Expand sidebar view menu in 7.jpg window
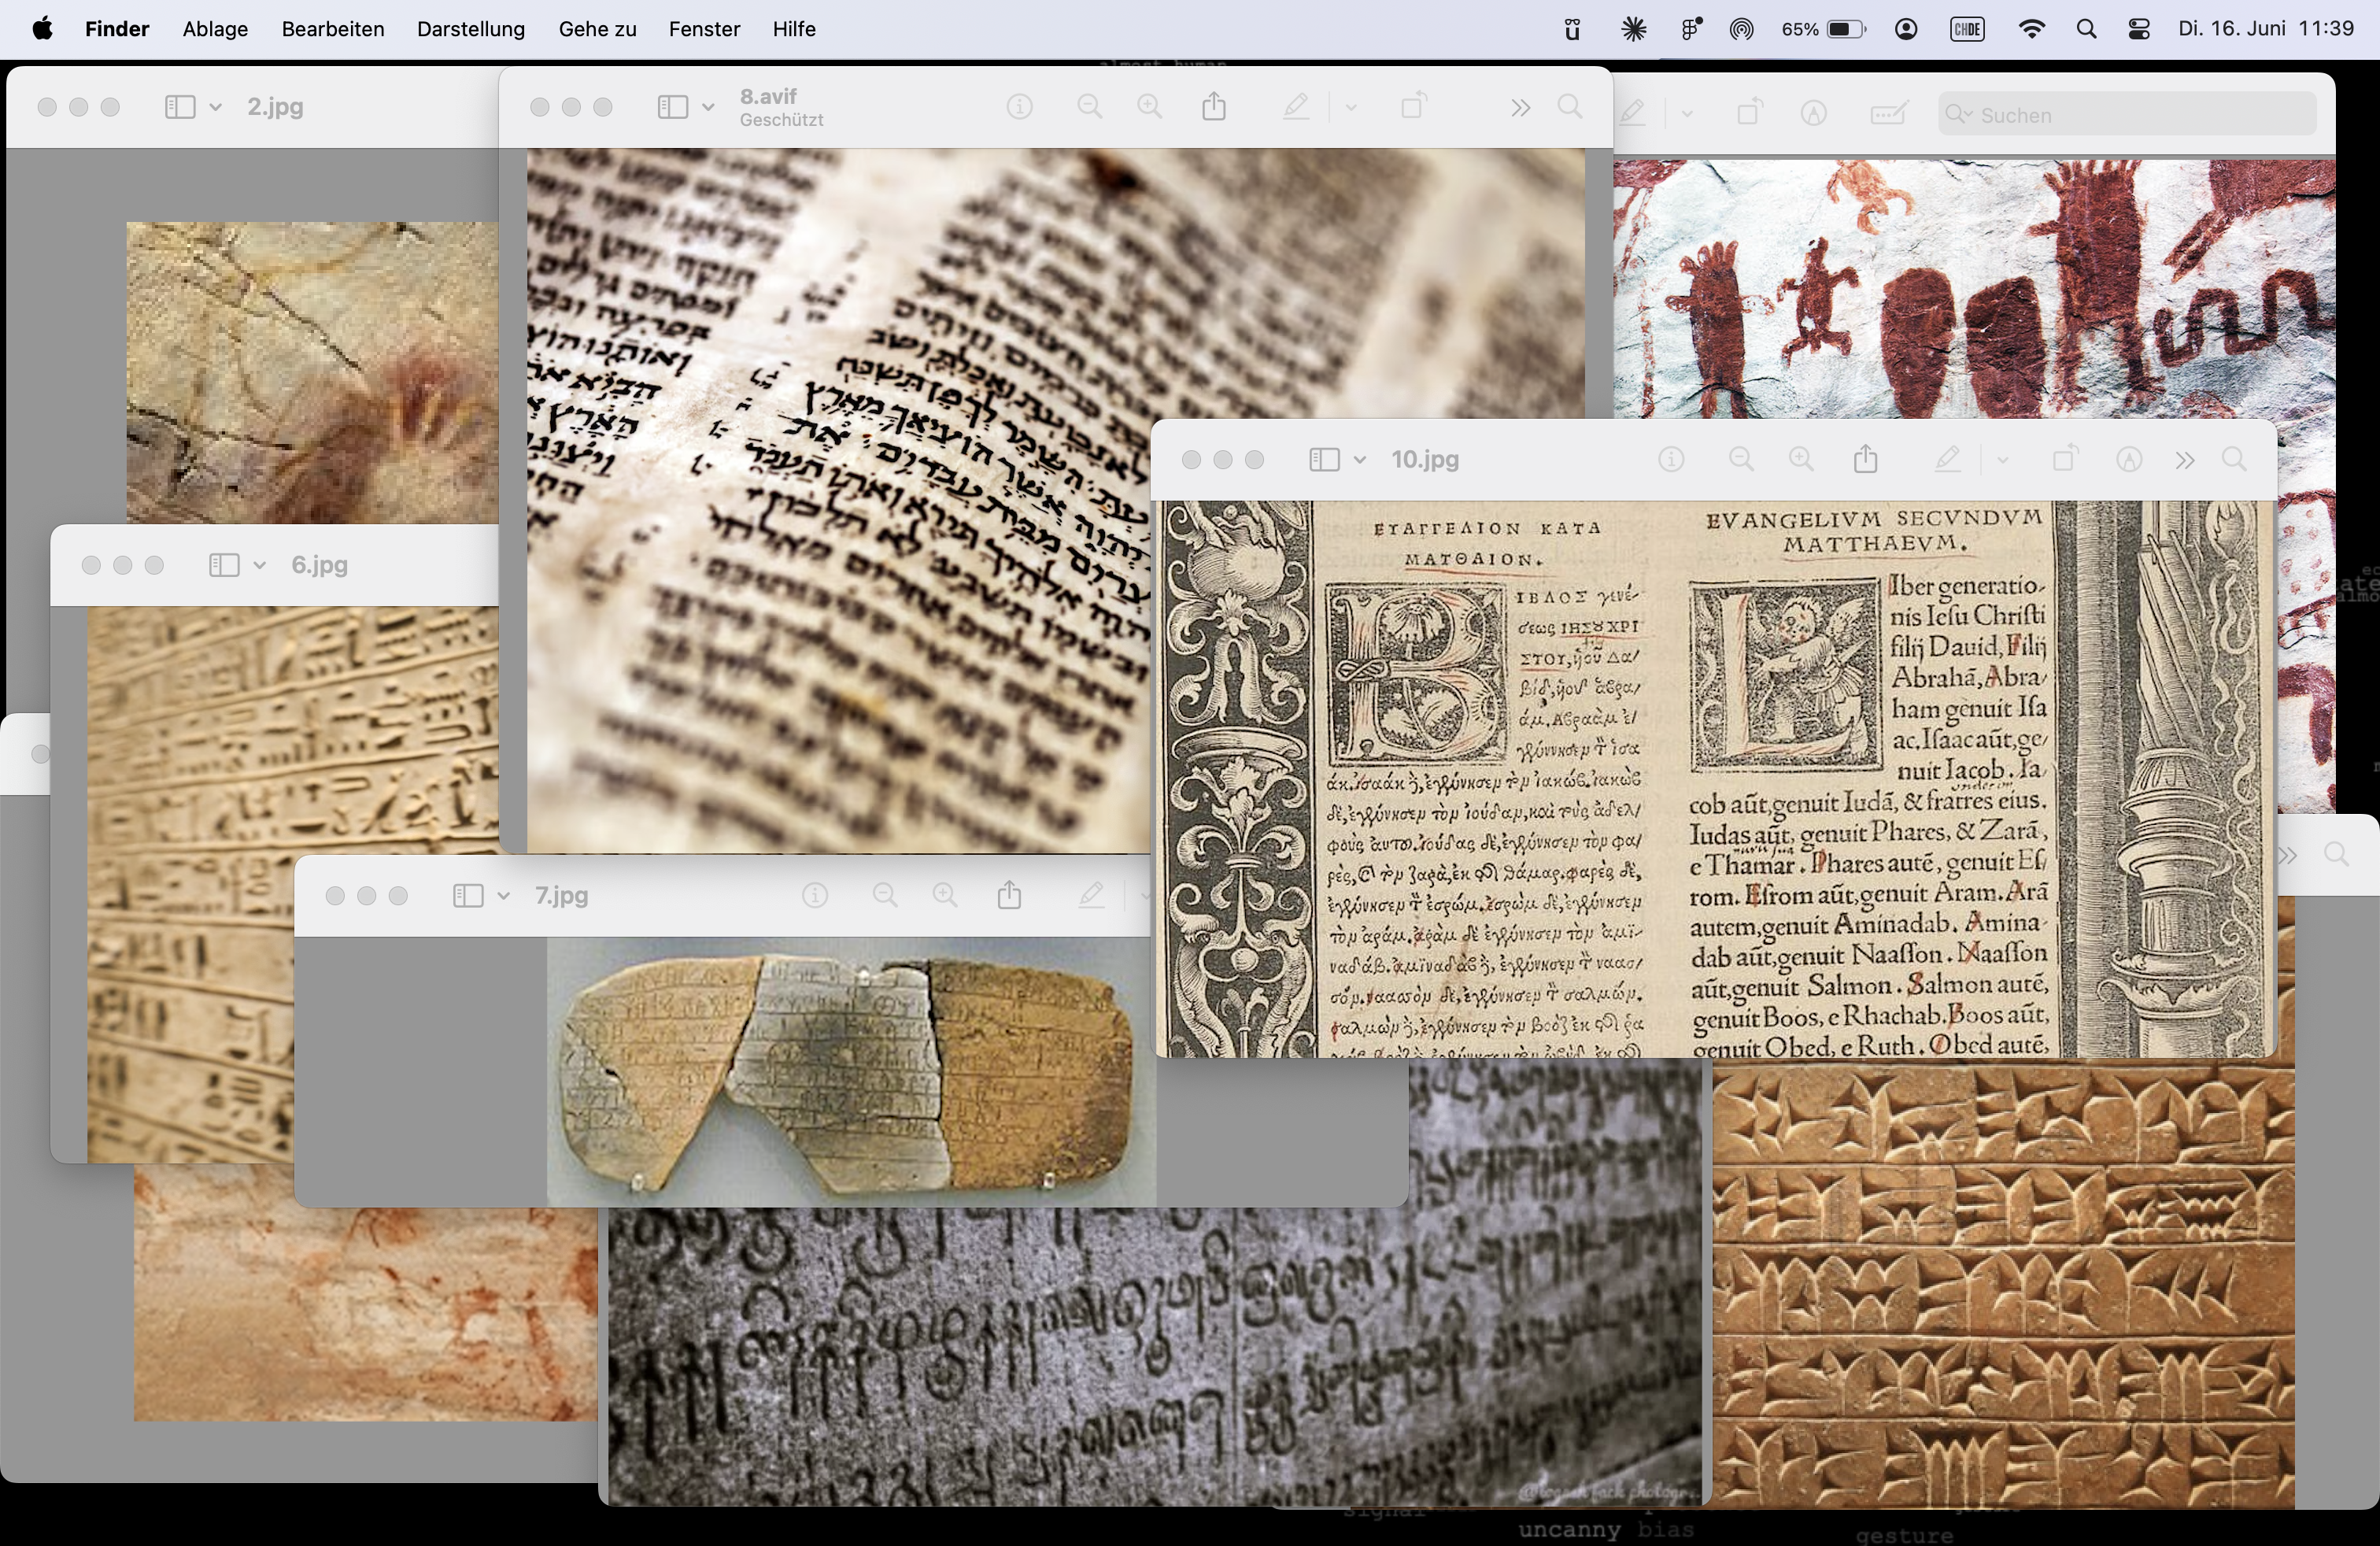This screenshot has width=2380, height=1546. [x=503, y=895]
